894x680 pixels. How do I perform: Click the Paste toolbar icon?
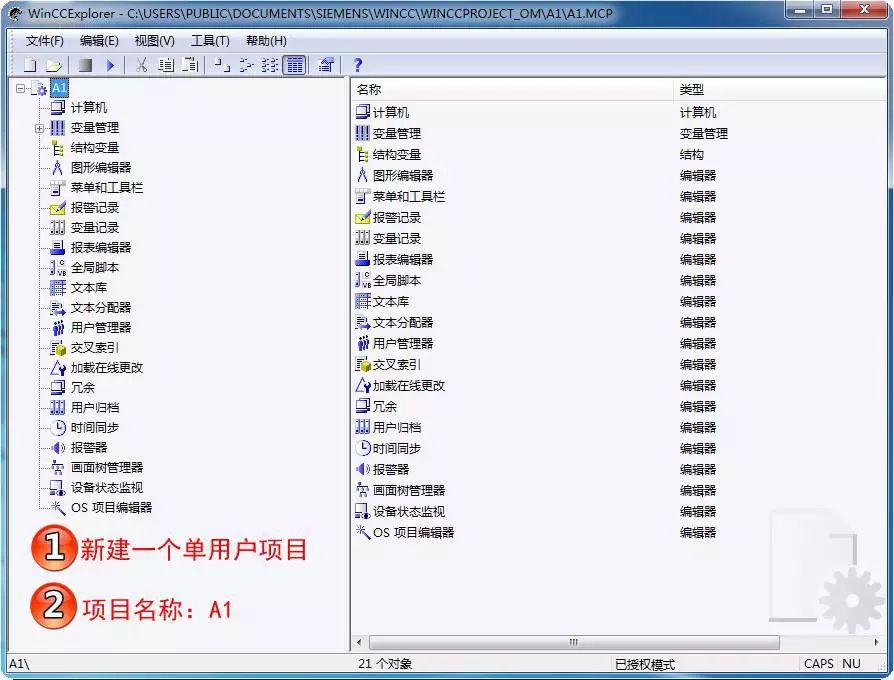(190, 65)
